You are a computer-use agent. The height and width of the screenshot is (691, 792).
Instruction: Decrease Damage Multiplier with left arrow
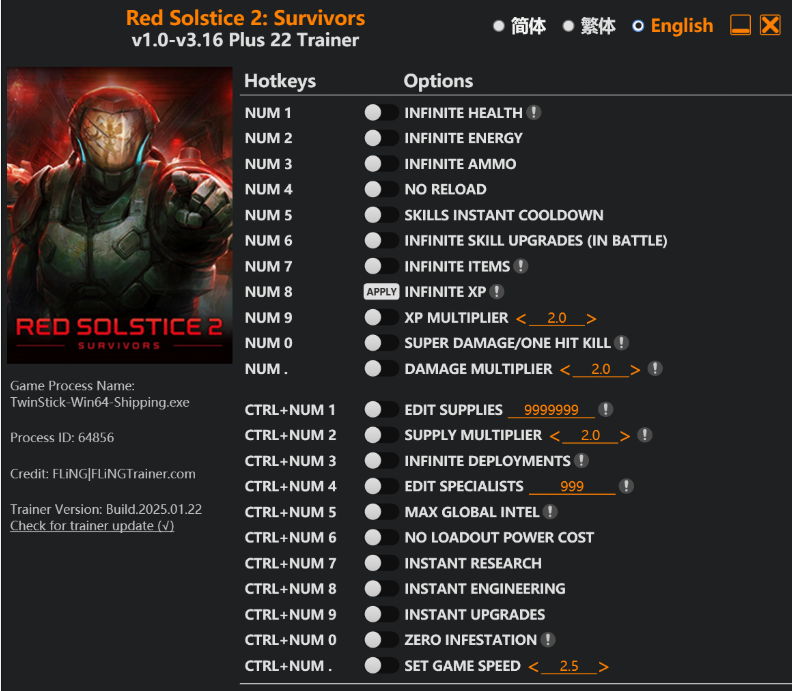click(x=565, y=369)
